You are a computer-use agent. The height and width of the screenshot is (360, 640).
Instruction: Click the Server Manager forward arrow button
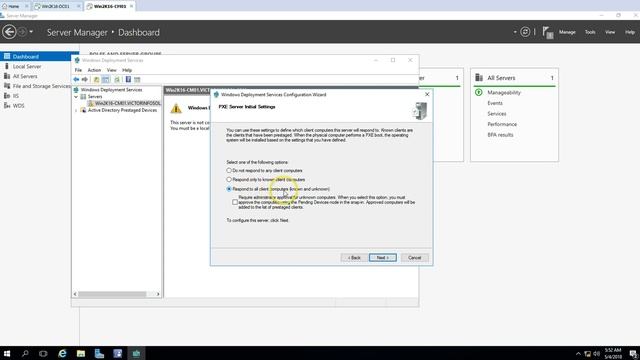(22, 32)
